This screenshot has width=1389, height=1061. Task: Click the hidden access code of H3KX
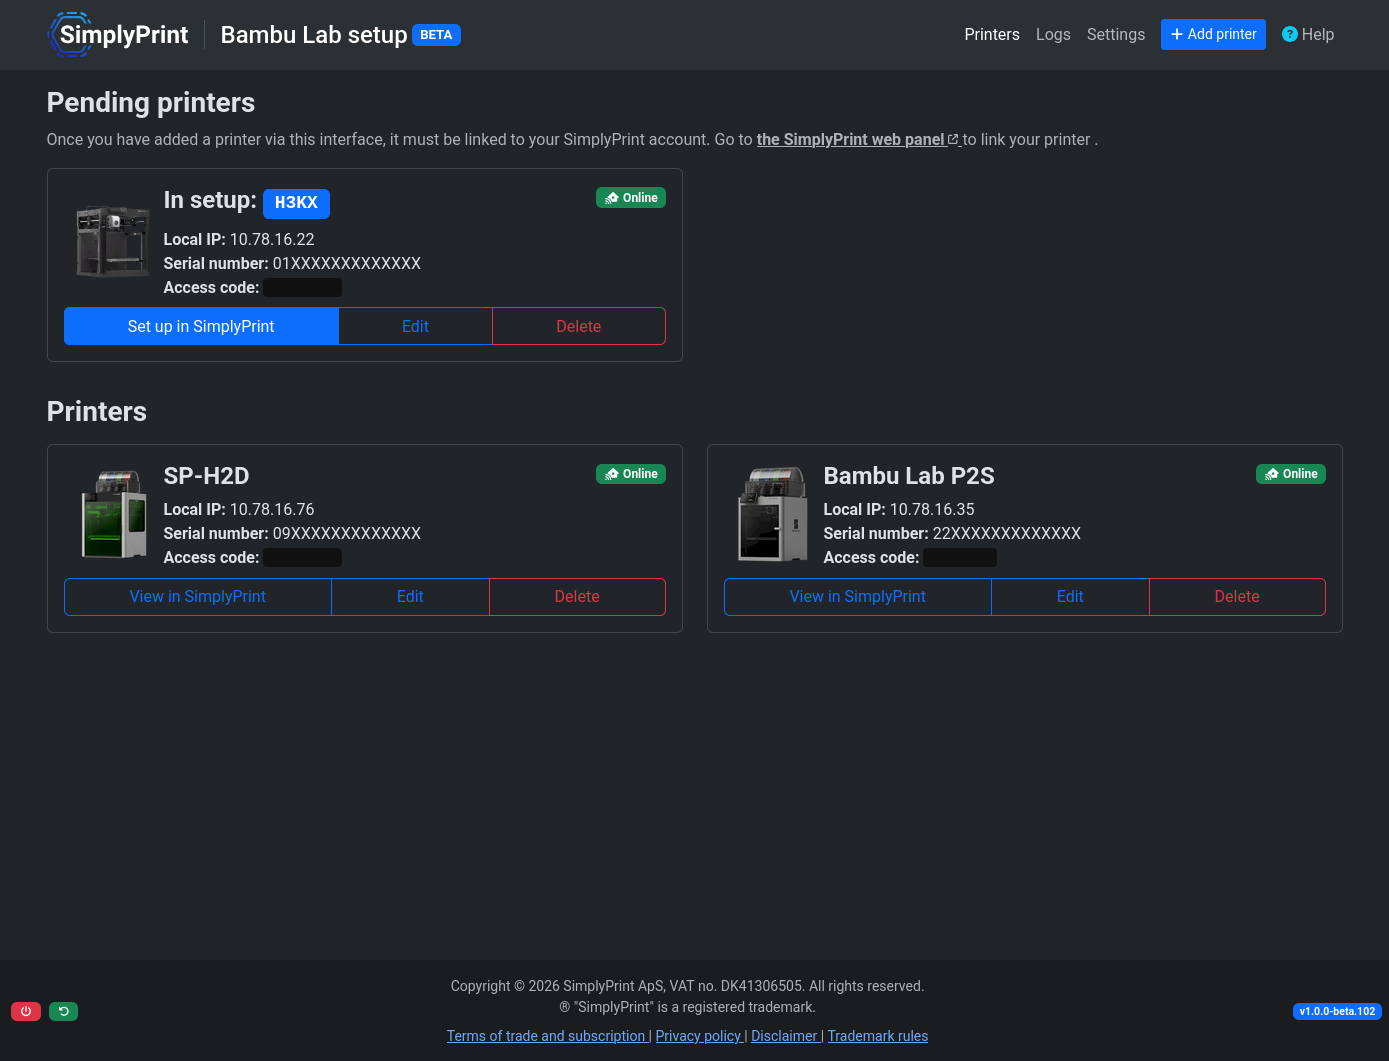pyautogui.click(x=302, y=288)
